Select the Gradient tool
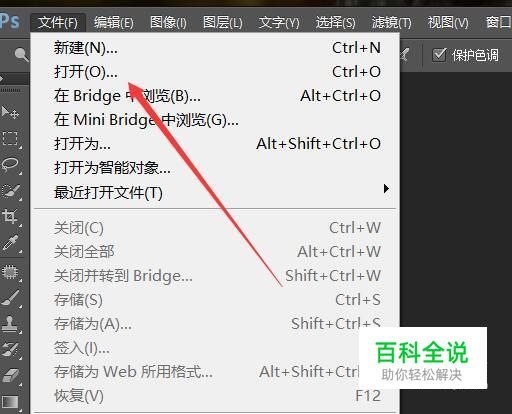512x414 pixels. tap(10, 402)
